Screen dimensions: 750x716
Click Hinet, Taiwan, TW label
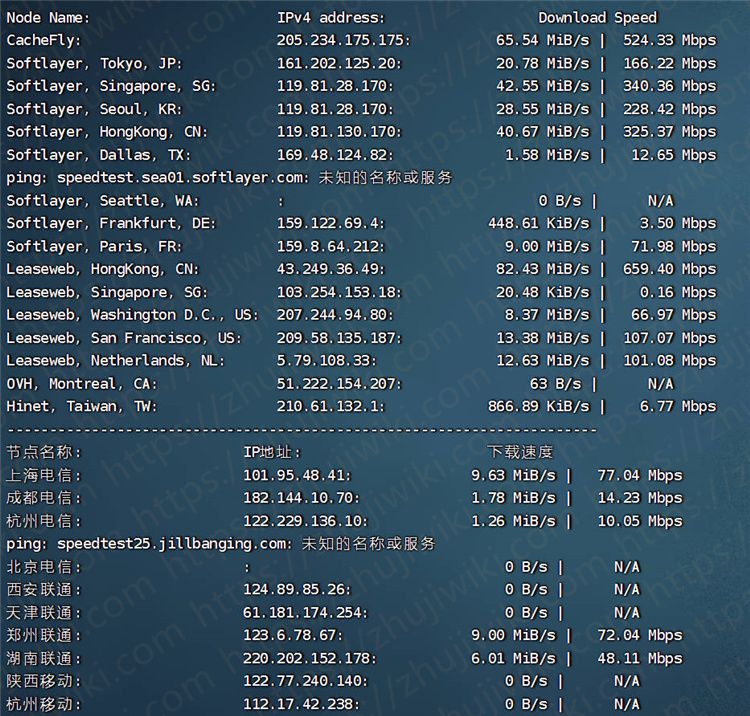[x=82, y=407]
